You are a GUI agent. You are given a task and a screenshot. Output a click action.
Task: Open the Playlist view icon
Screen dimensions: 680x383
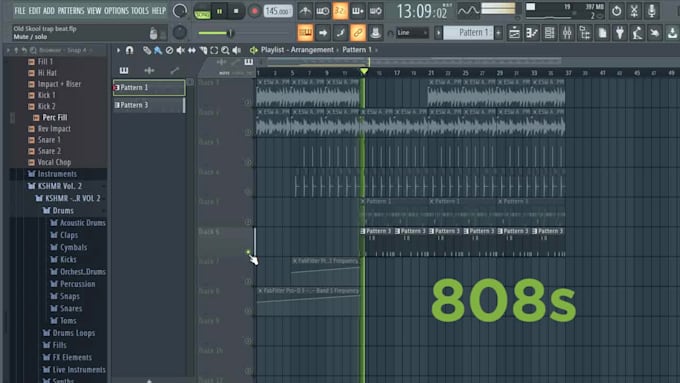[x=514, y=33]
